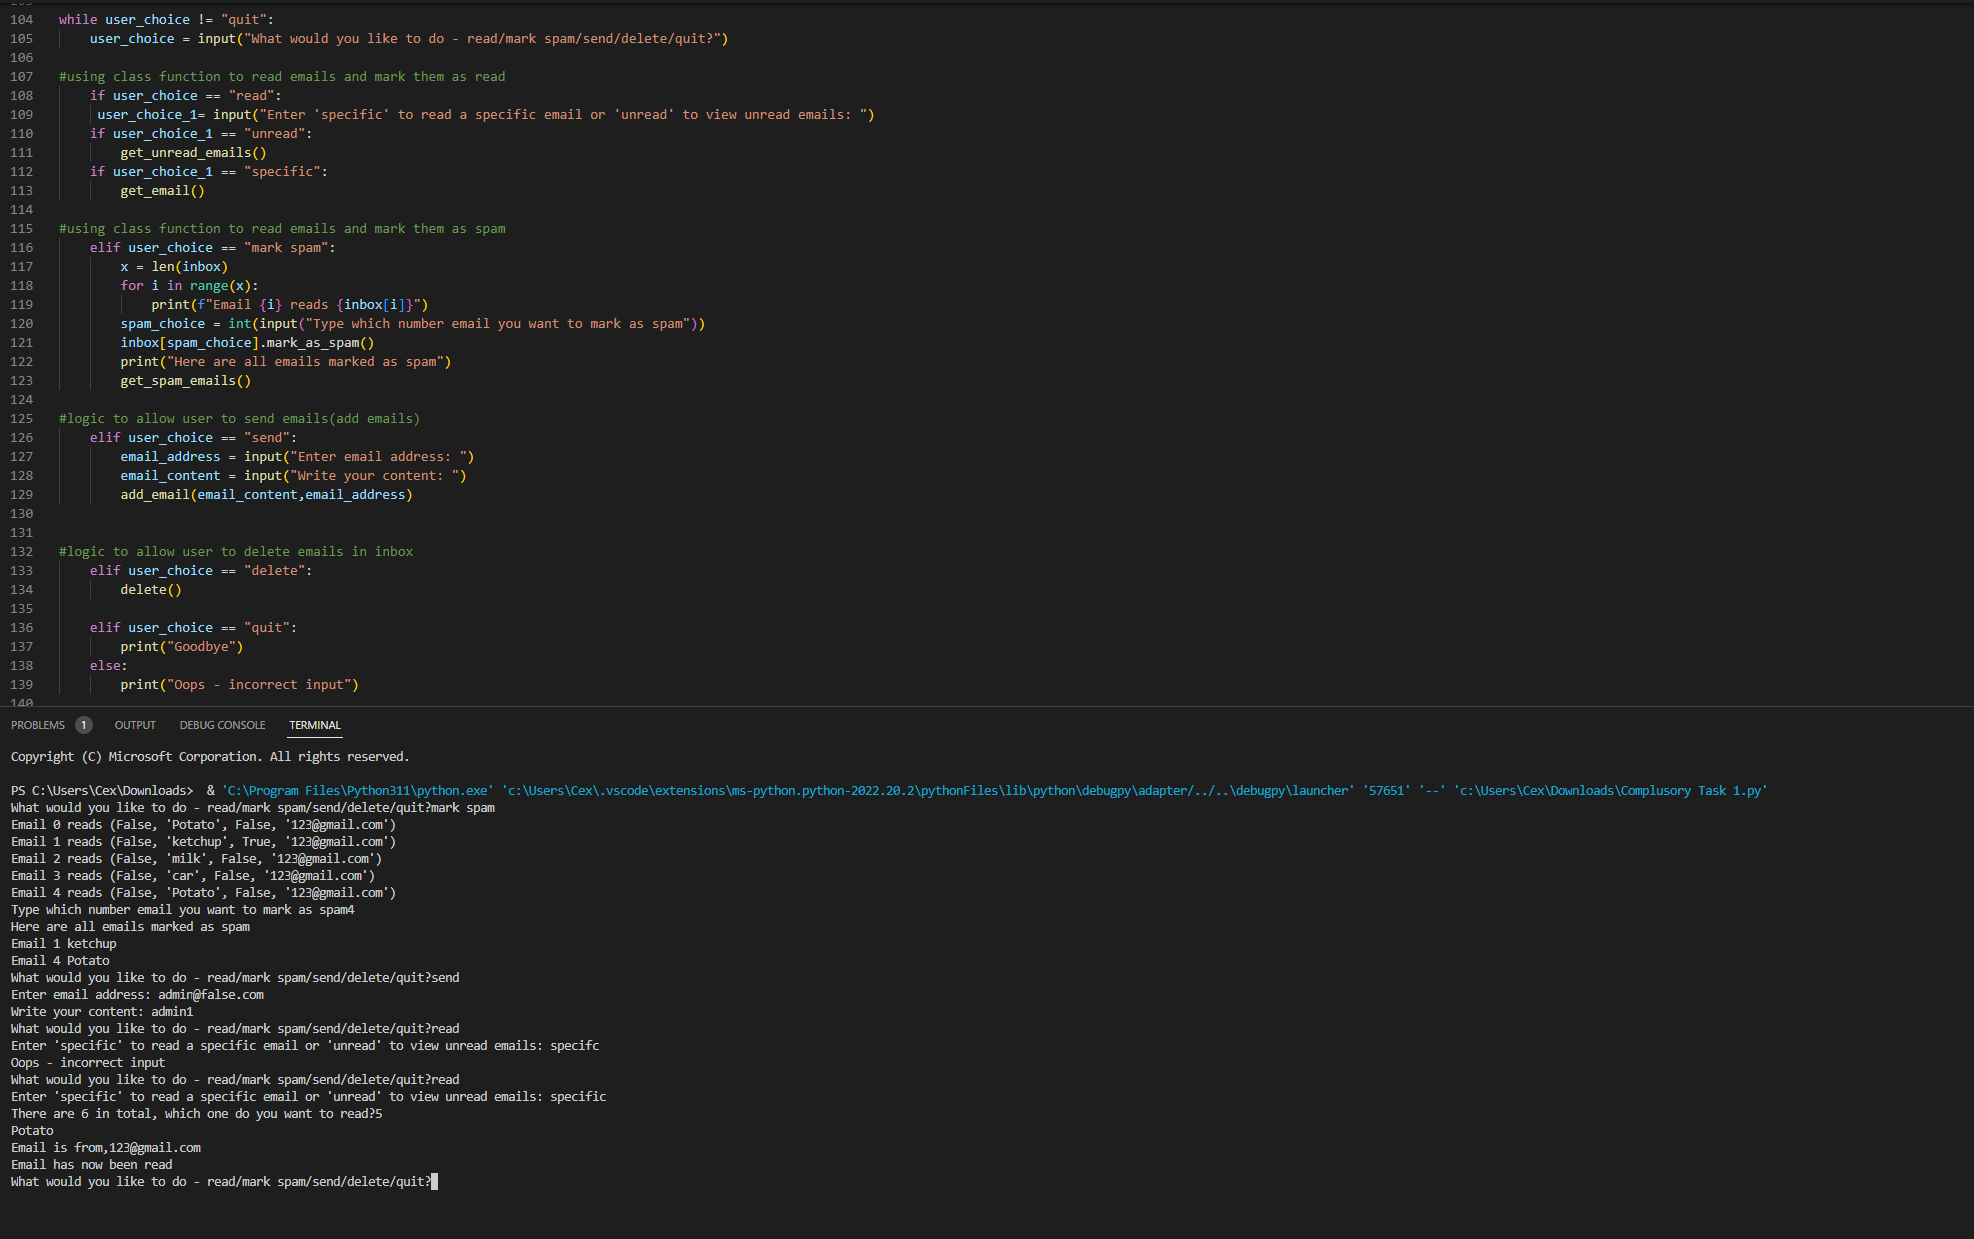This screenshot has height=1239, width=1974.
Task: Click 'for i in range(x):' on line 118
Action: pos(190,286)
